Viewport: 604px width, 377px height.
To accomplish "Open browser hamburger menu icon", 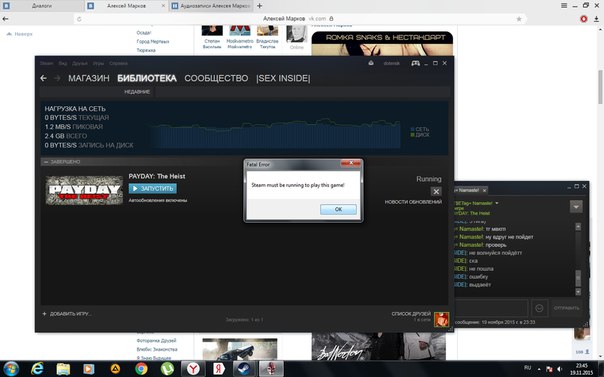I will pos(564,6).
